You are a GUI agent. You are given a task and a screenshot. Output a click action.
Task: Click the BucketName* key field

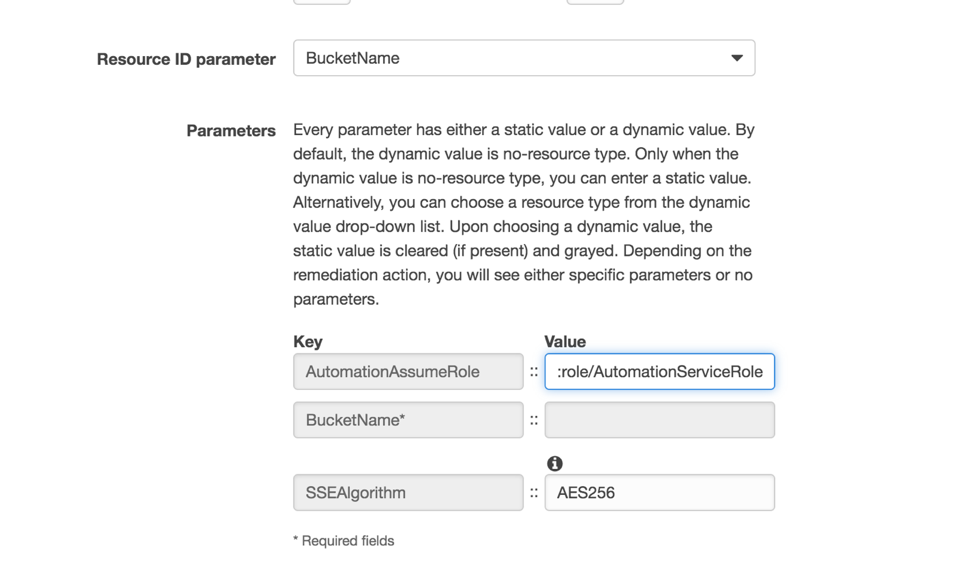point(408,420)
